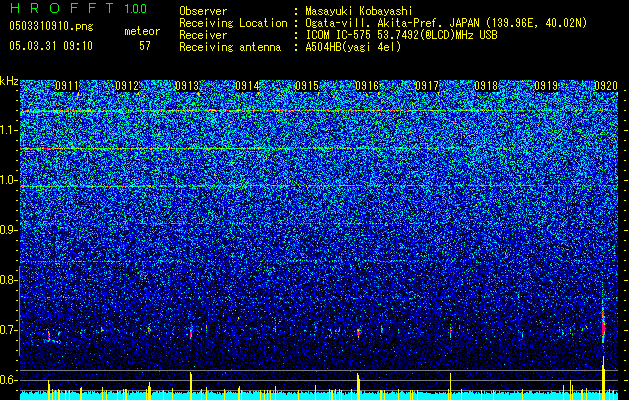Click the HROFFT 1.0.0 program title
The width and height of the screenshot is (629, 400).
78,8
